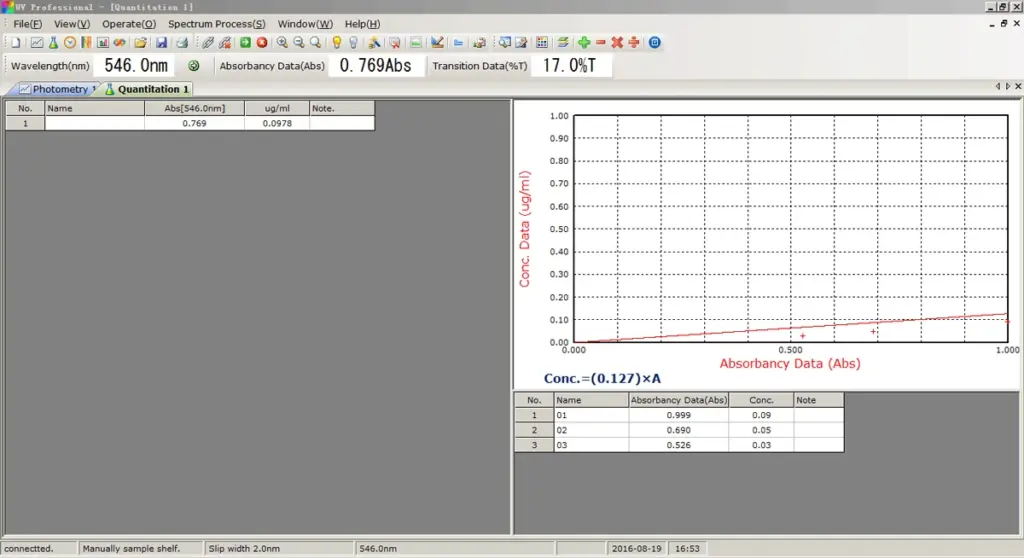Click the green plus add icon

(x=584, y=42)
